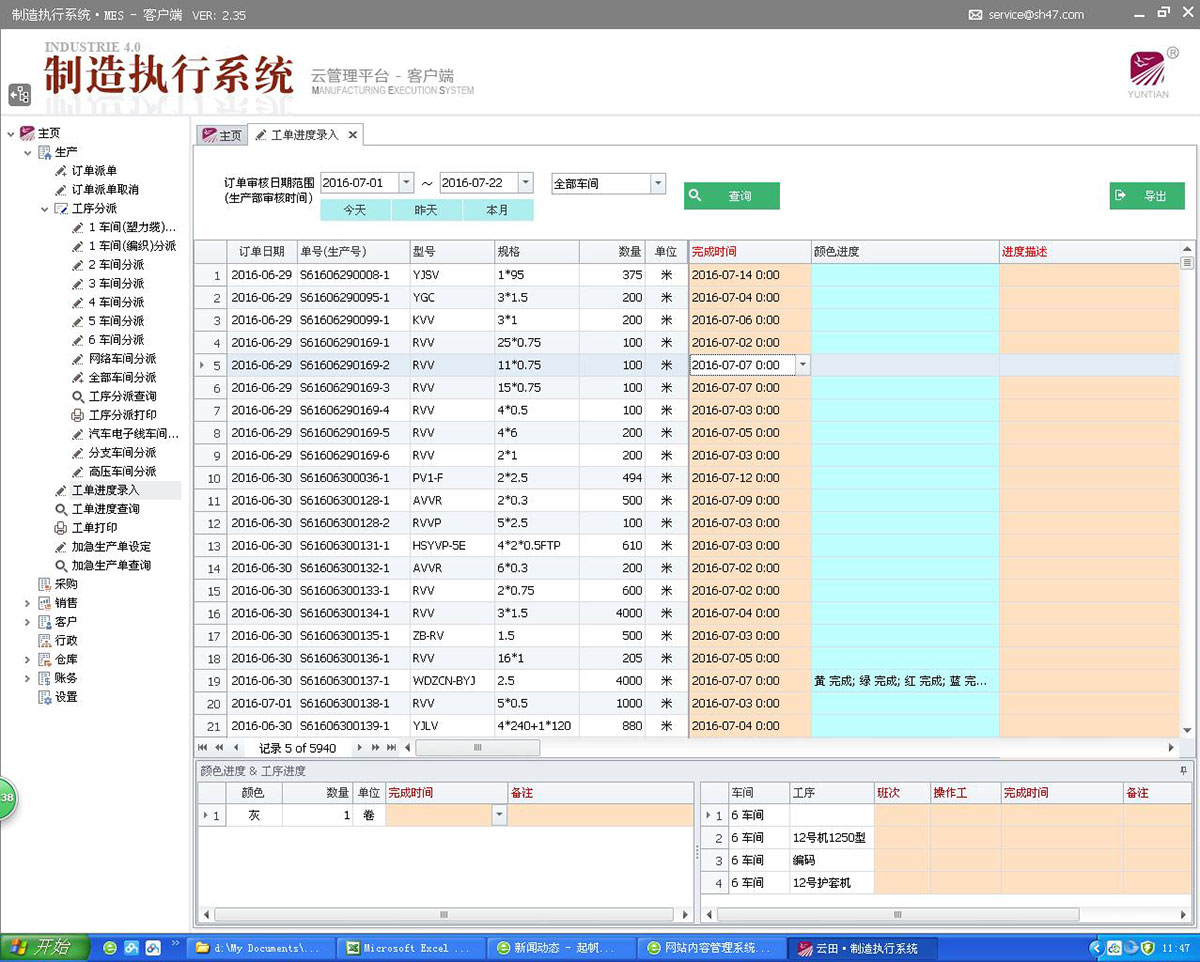The width and height of the screenshot is (1200, 962).
Task: Click the 导出 export button
Action: tap(1146, 196)
